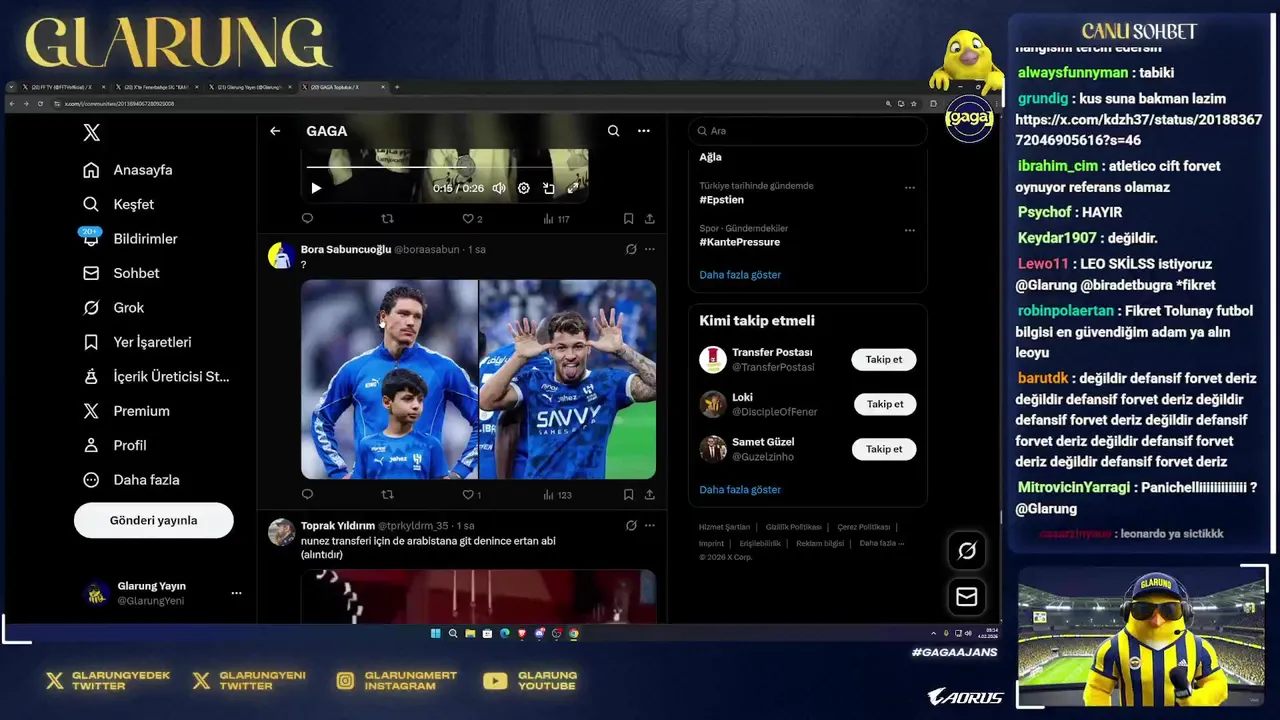Repost the top video post
The width and height of the screenshot is (1280, 720).
tap(388, 219)
